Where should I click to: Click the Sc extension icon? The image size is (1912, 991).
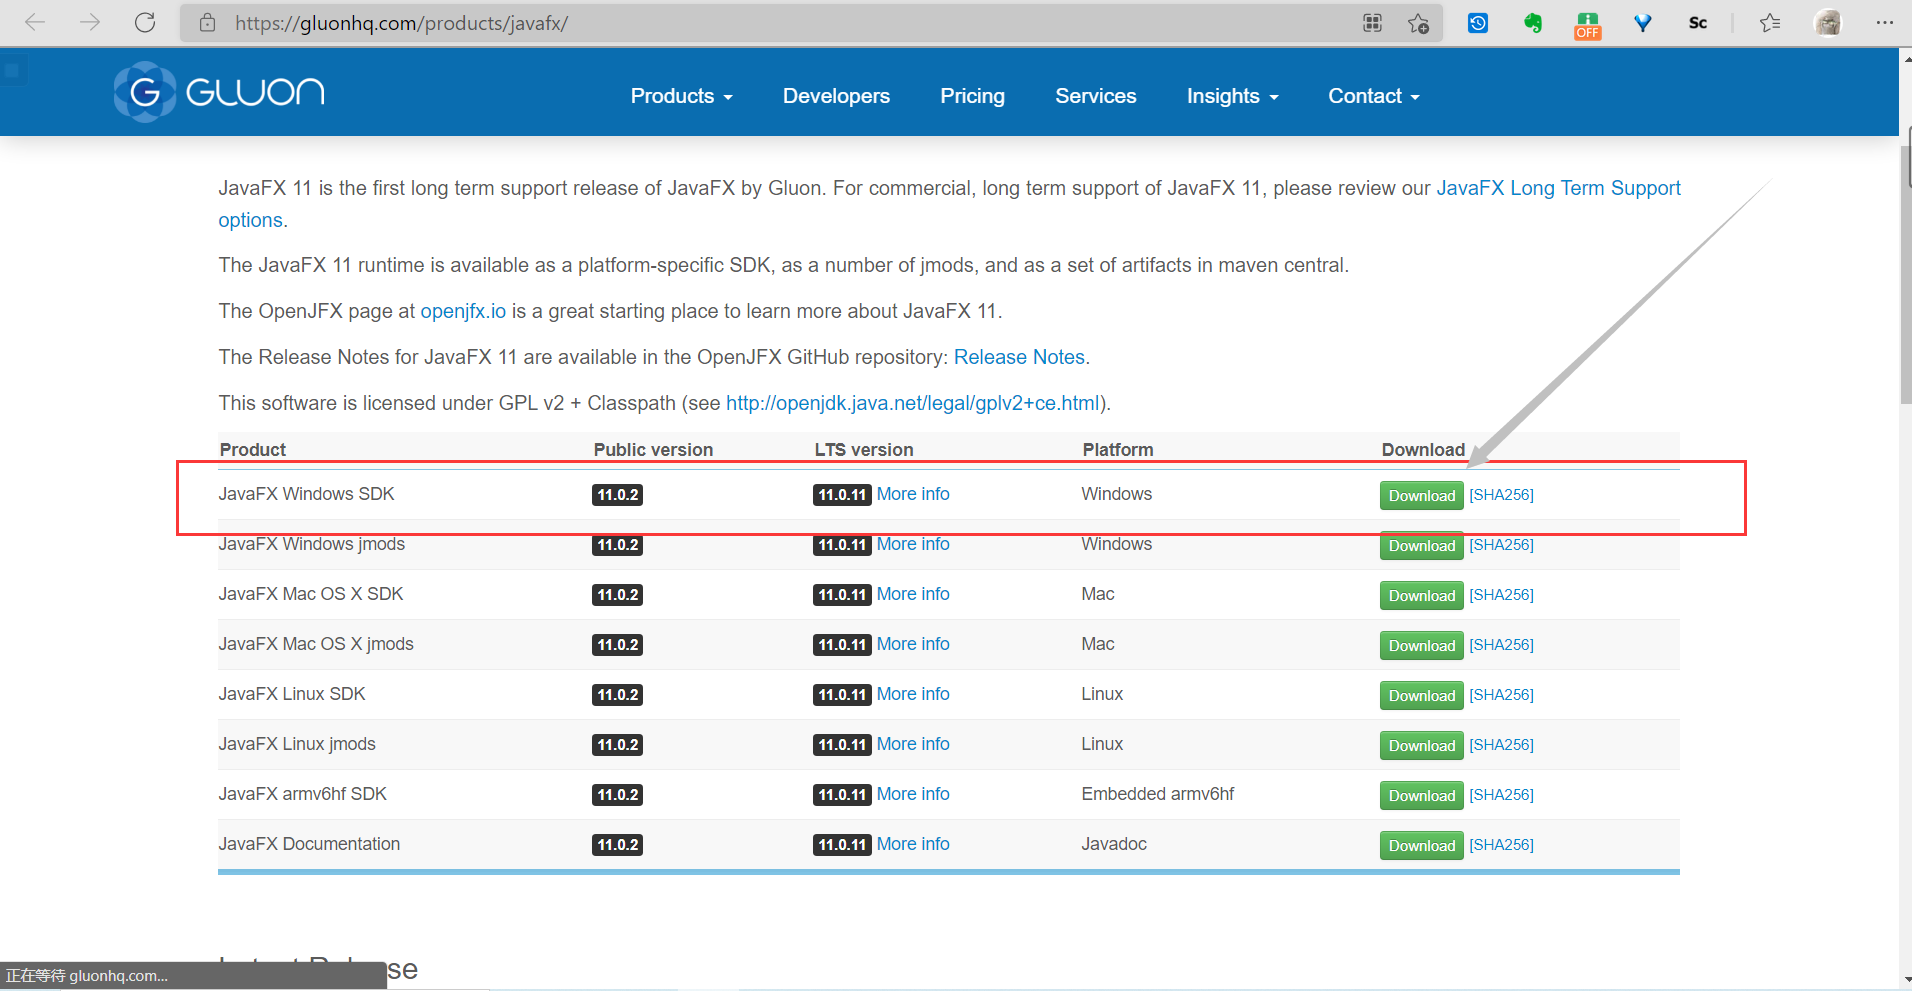1697,22
